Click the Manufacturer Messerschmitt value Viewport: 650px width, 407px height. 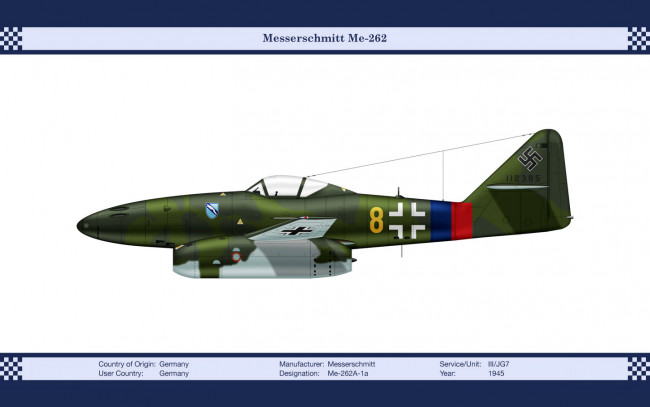pos(351,364)
